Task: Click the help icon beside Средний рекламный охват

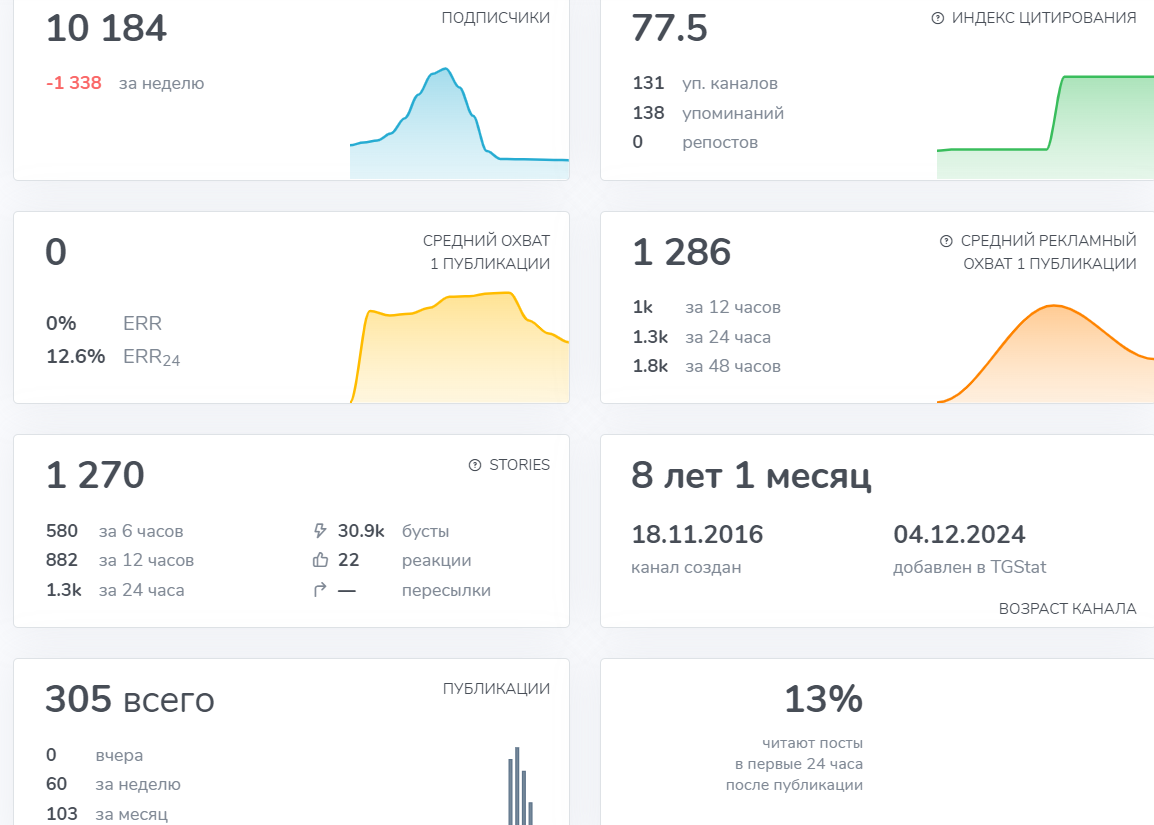Action: [x=946, y=241]
